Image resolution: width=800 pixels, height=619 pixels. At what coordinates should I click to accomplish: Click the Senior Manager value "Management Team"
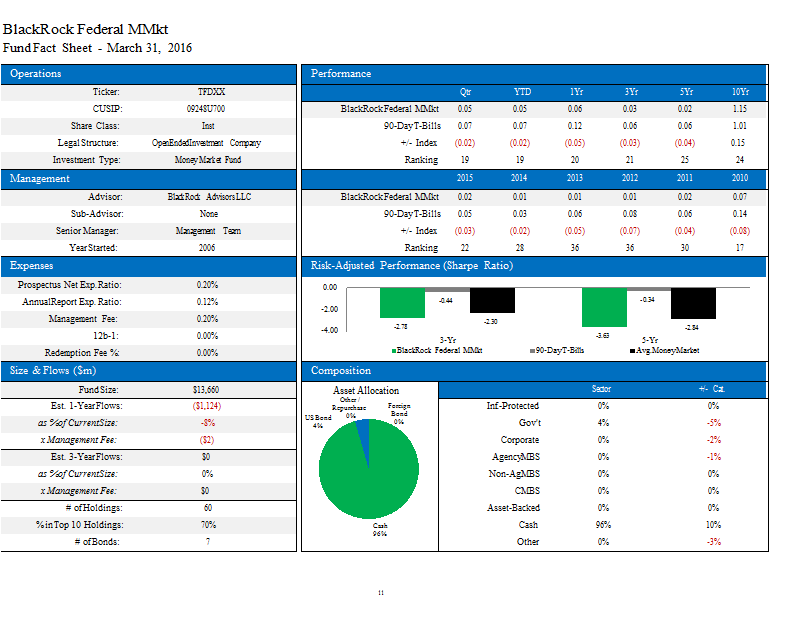208,231
